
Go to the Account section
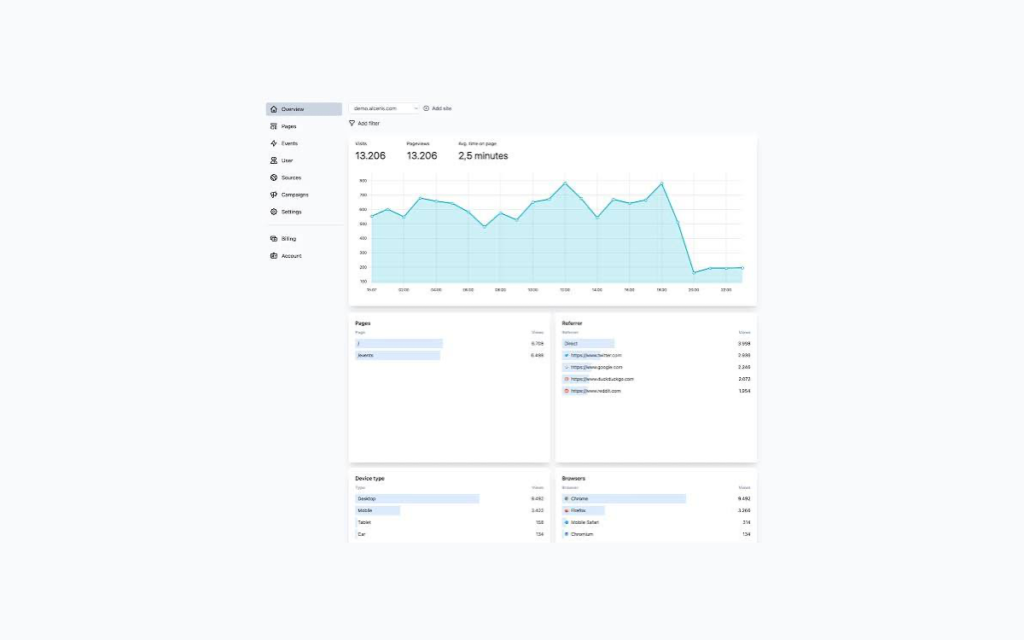(x=304, y=256)
